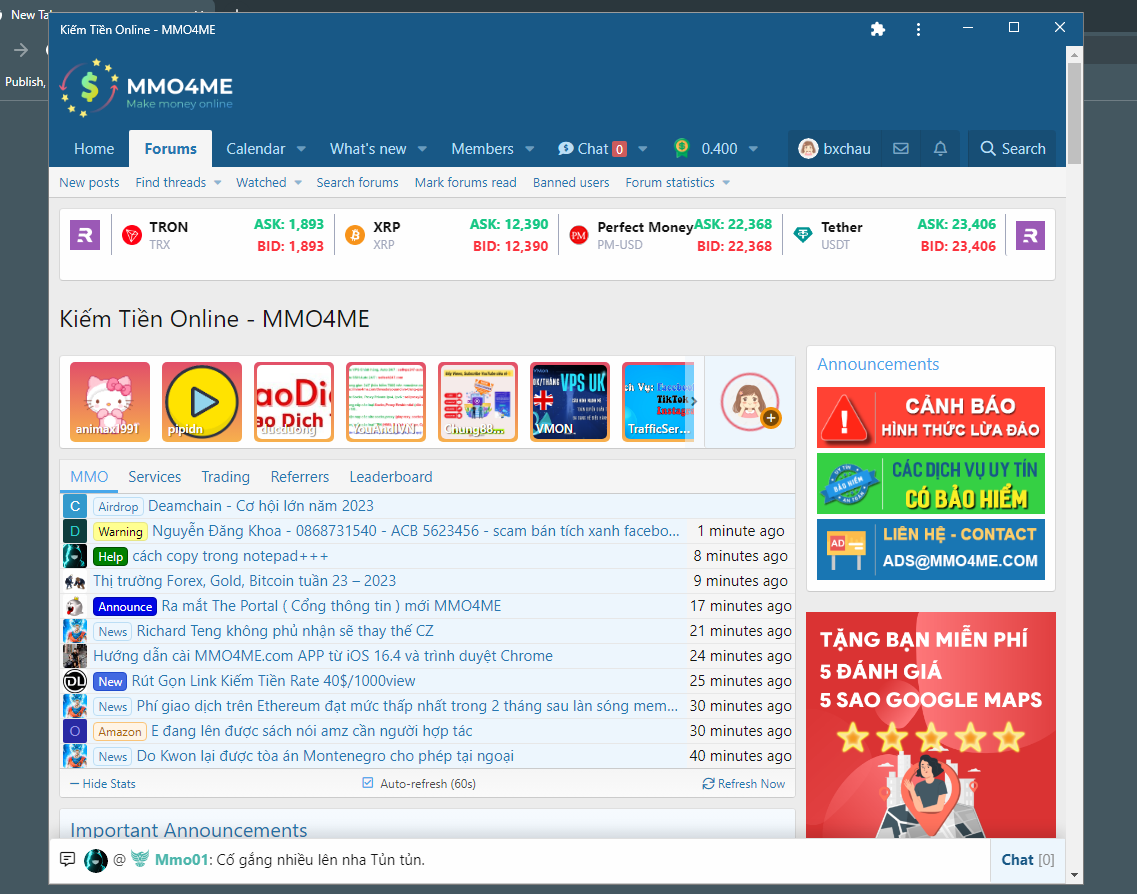
Task: Open the VMON VPS UK story thumbnail
Action: click(570, 402)
